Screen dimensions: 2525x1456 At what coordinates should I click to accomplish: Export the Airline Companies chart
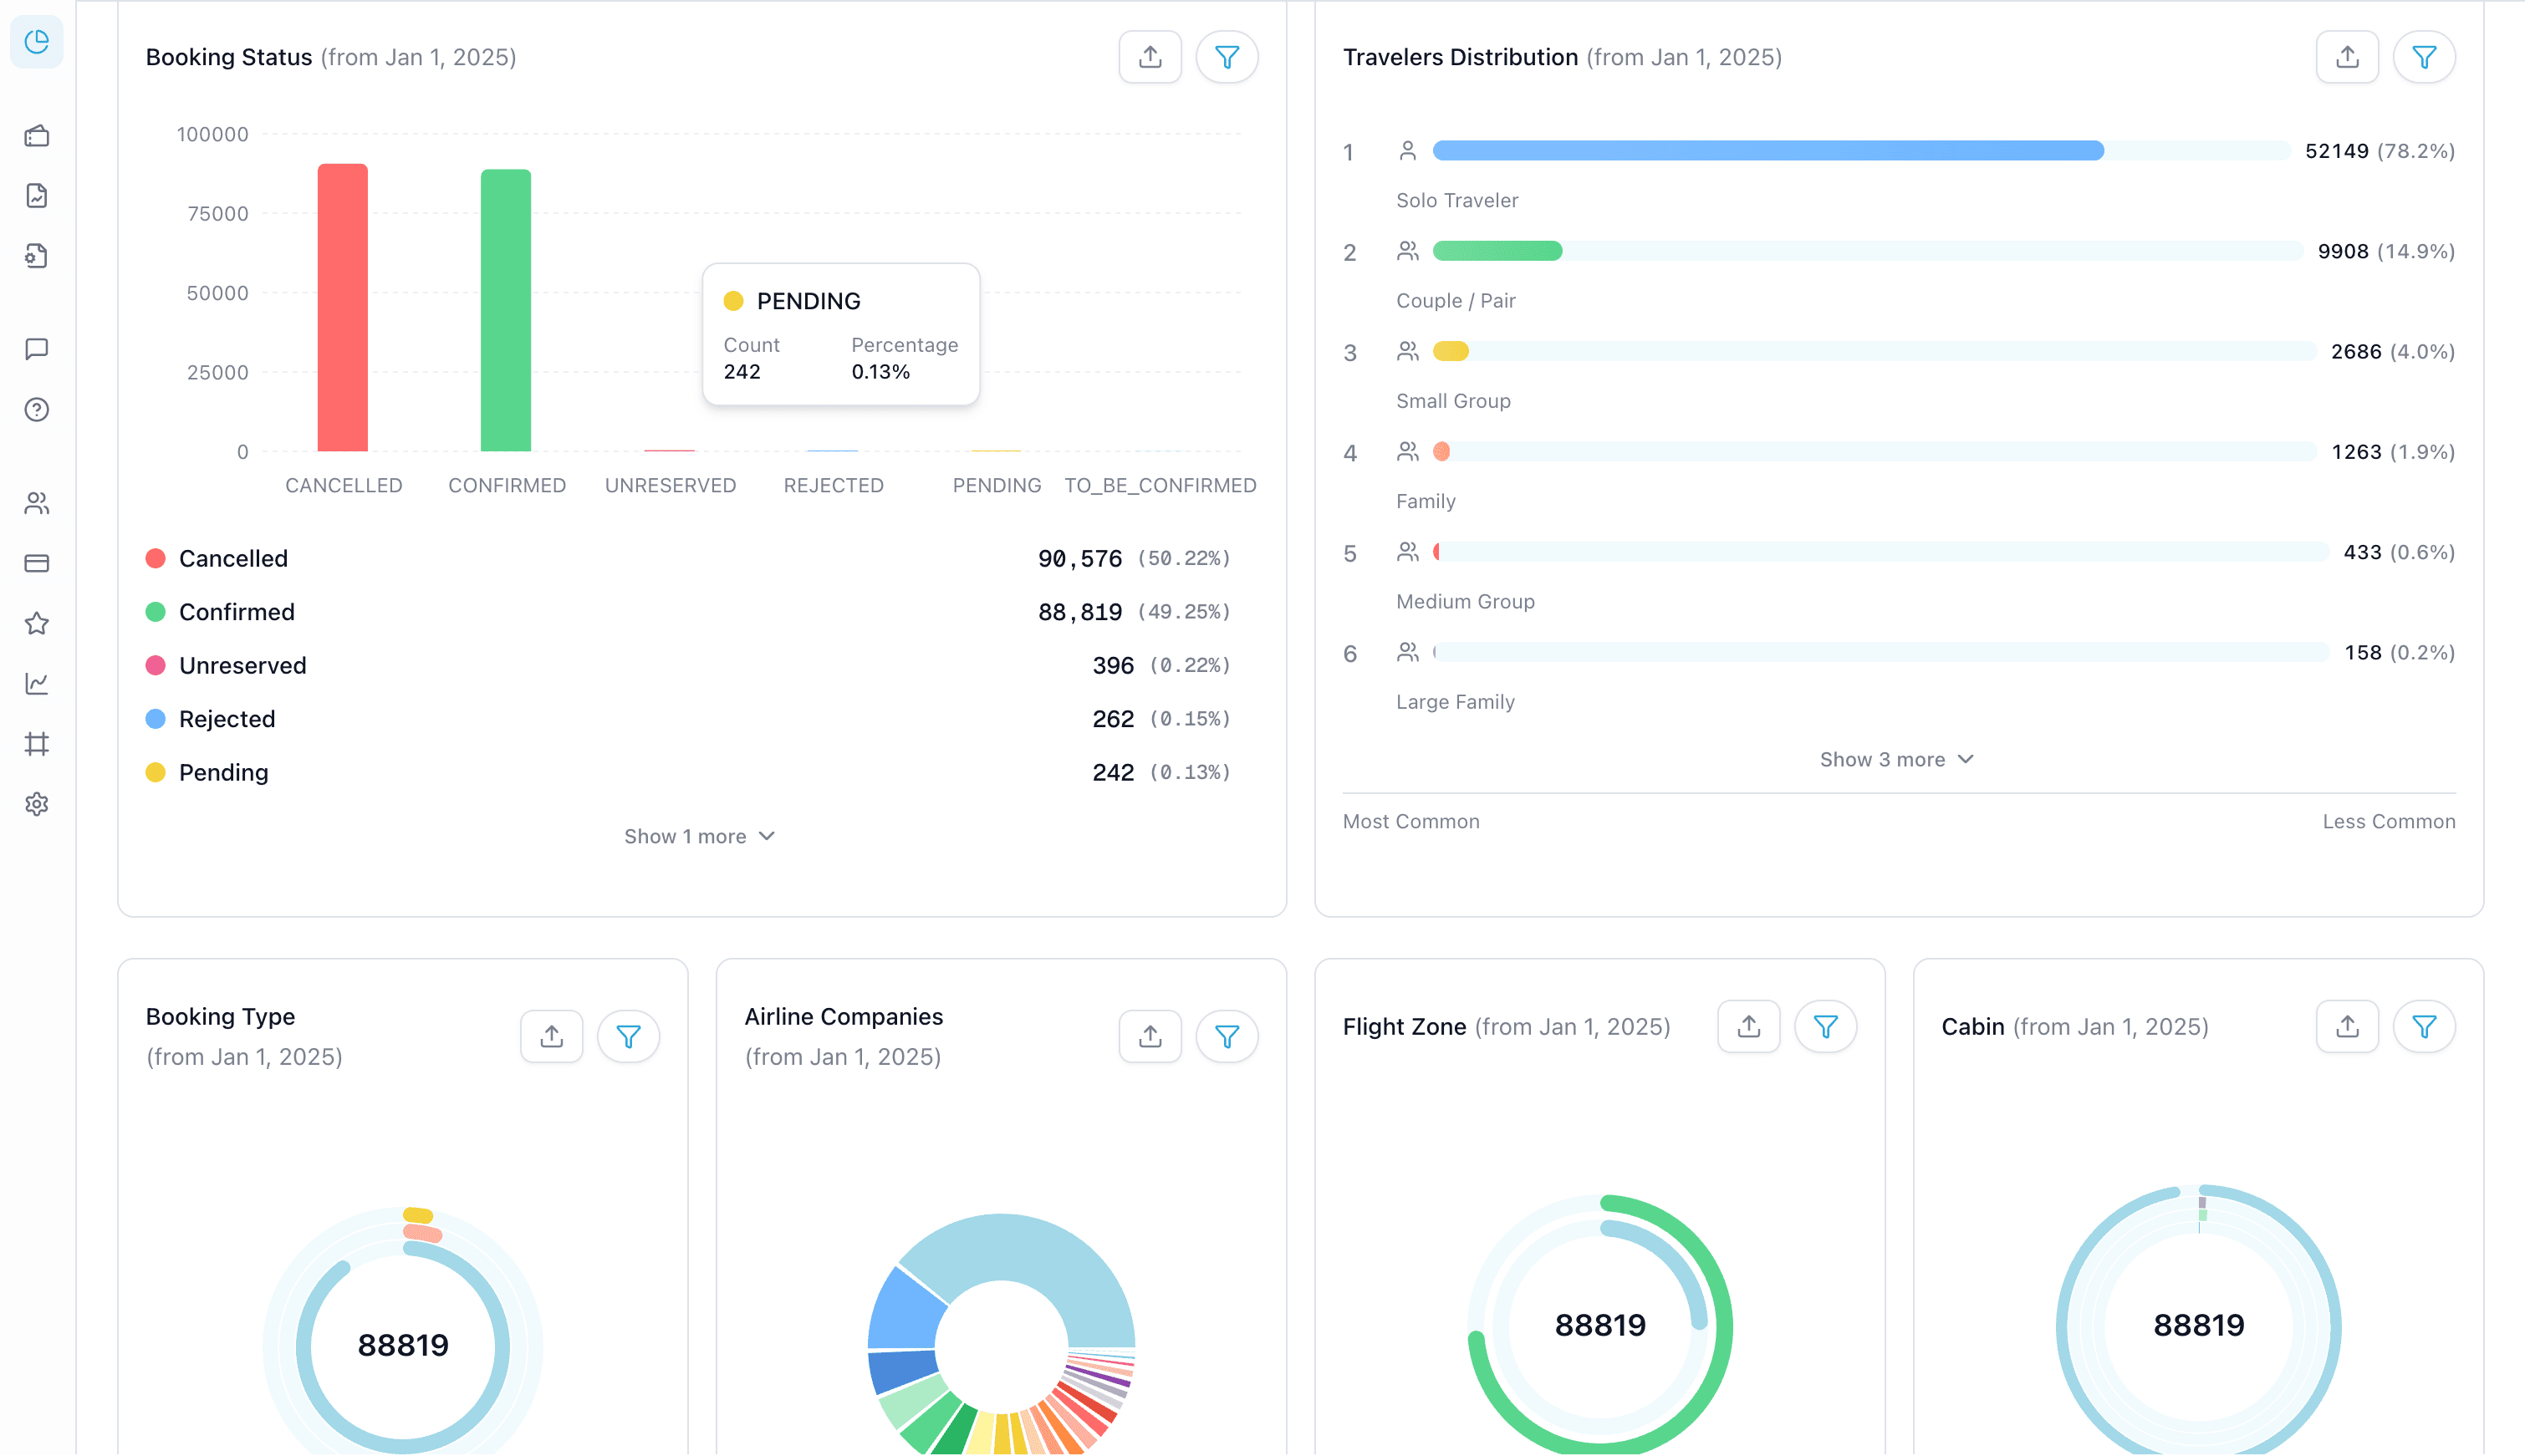[x=1150, y=1036]
